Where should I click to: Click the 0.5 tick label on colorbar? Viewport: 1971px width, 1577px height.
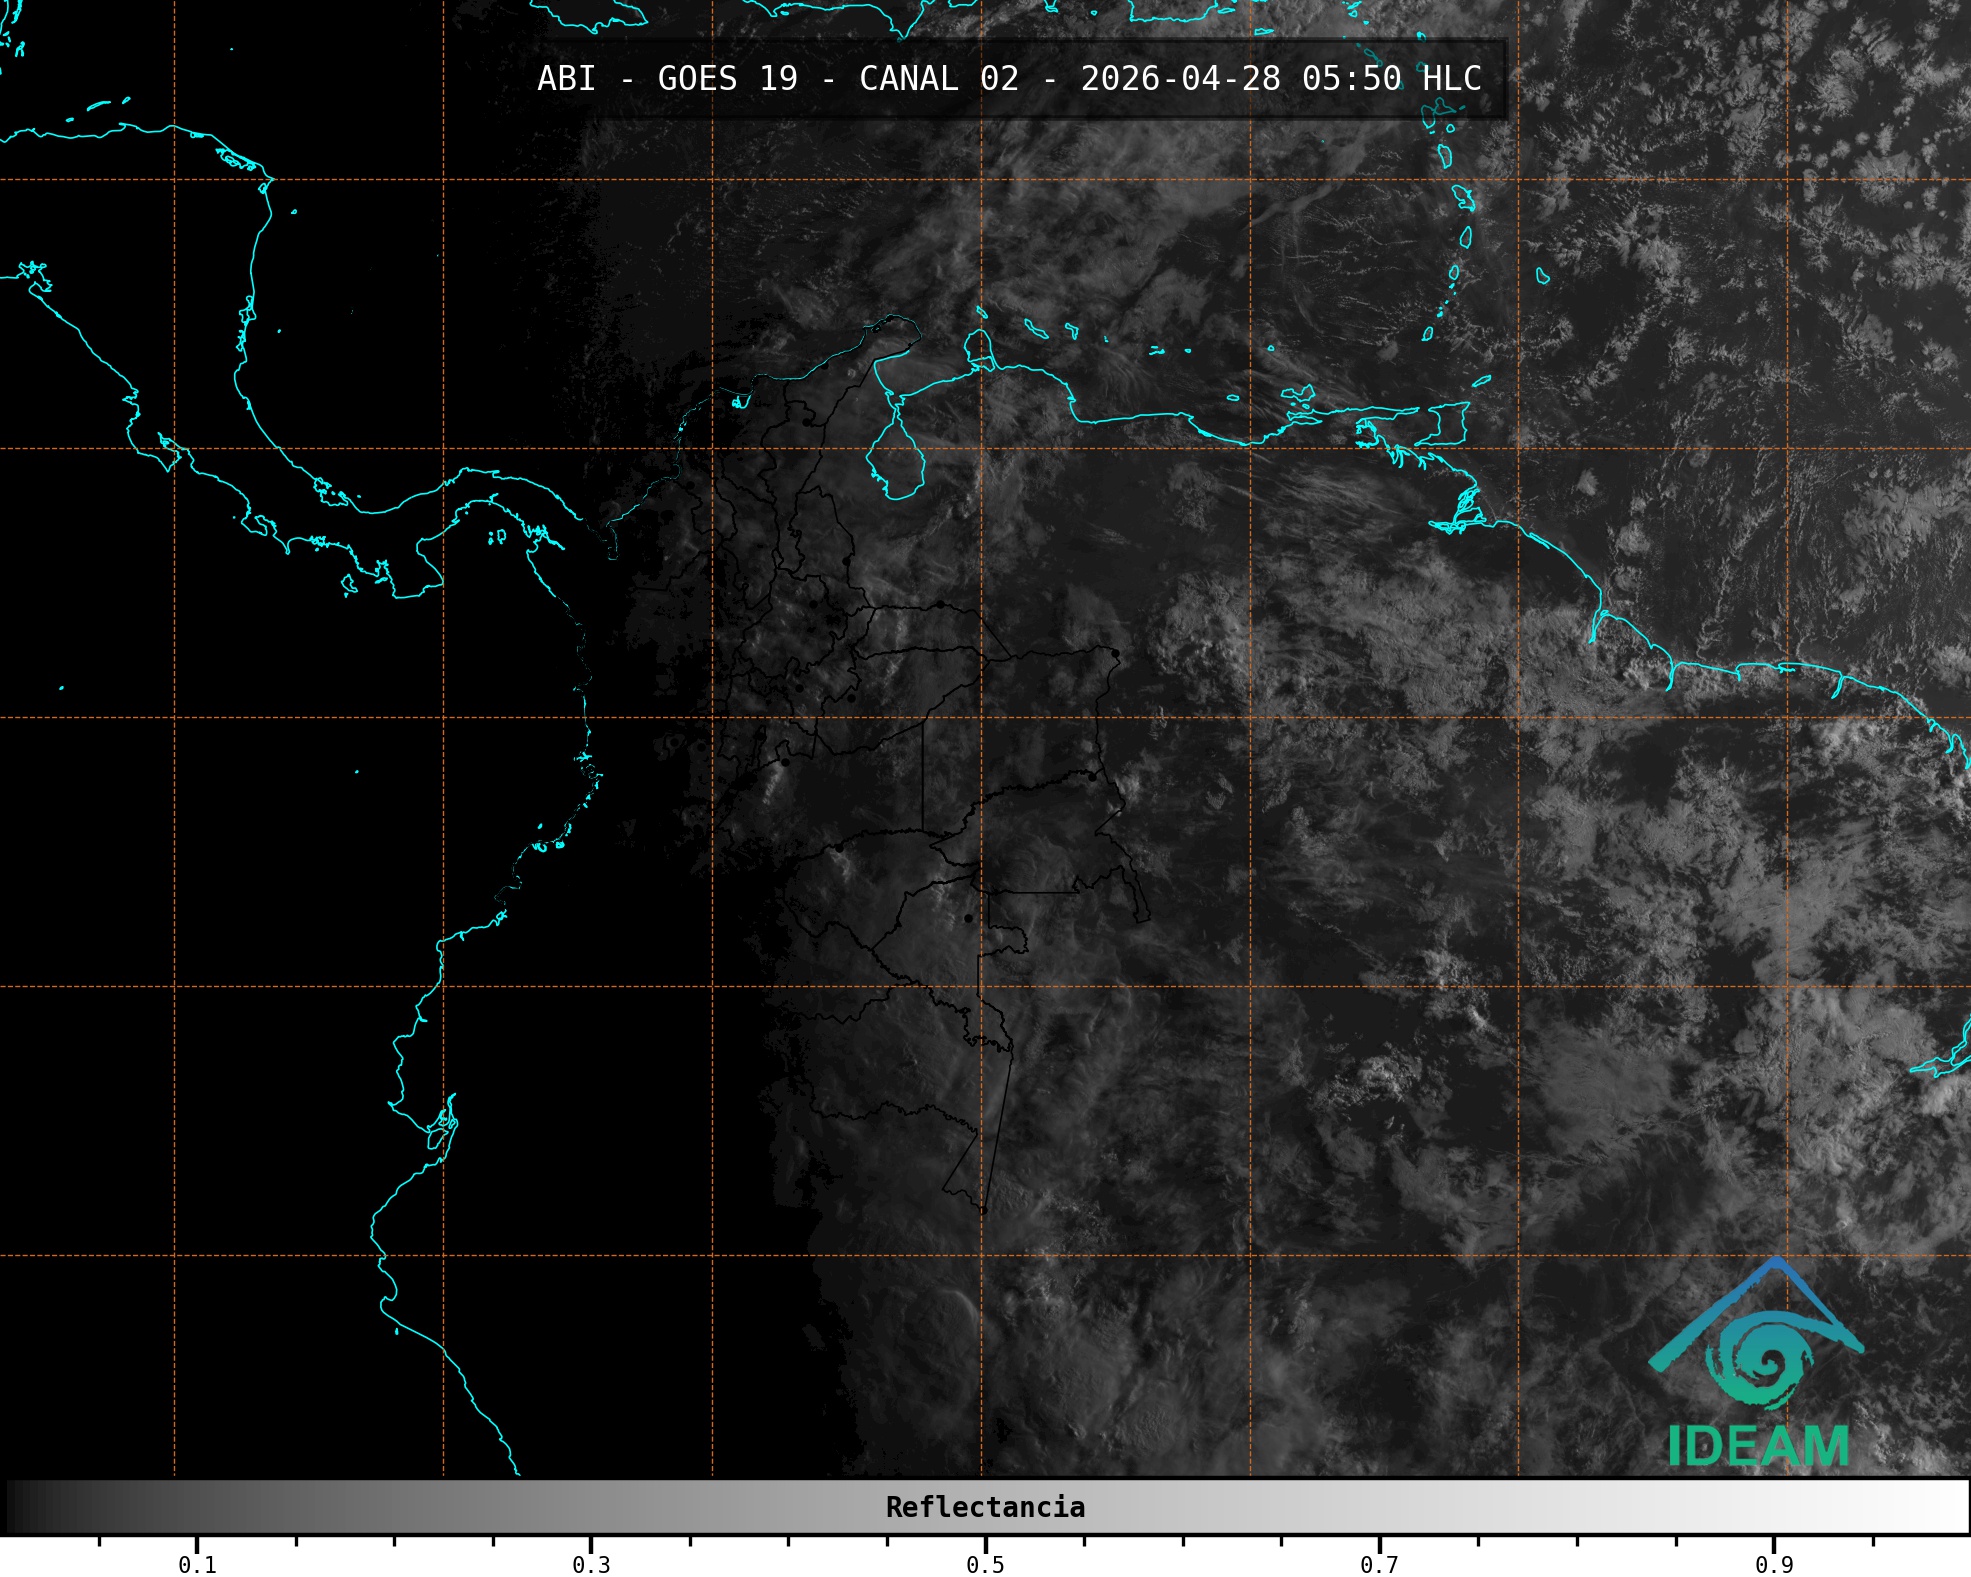(x=985, y=1564)
